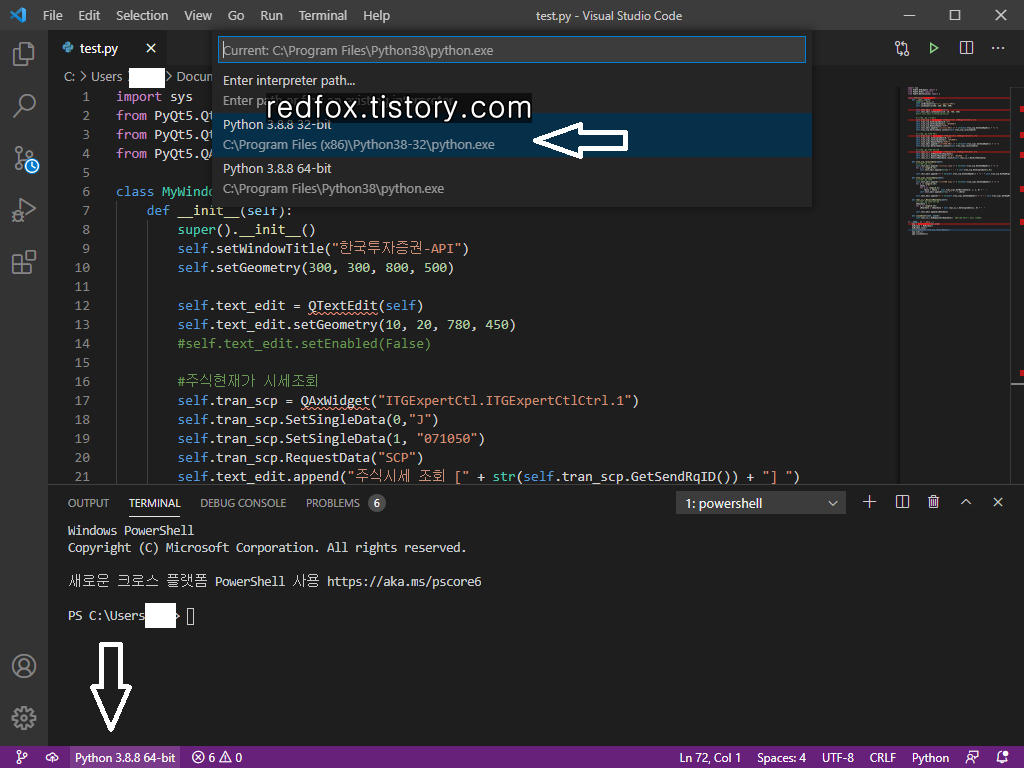The height and width of the screenshot is (768, 1024).
Task: Open the Accounts menu icon
Action: click(x=24, y=666)
